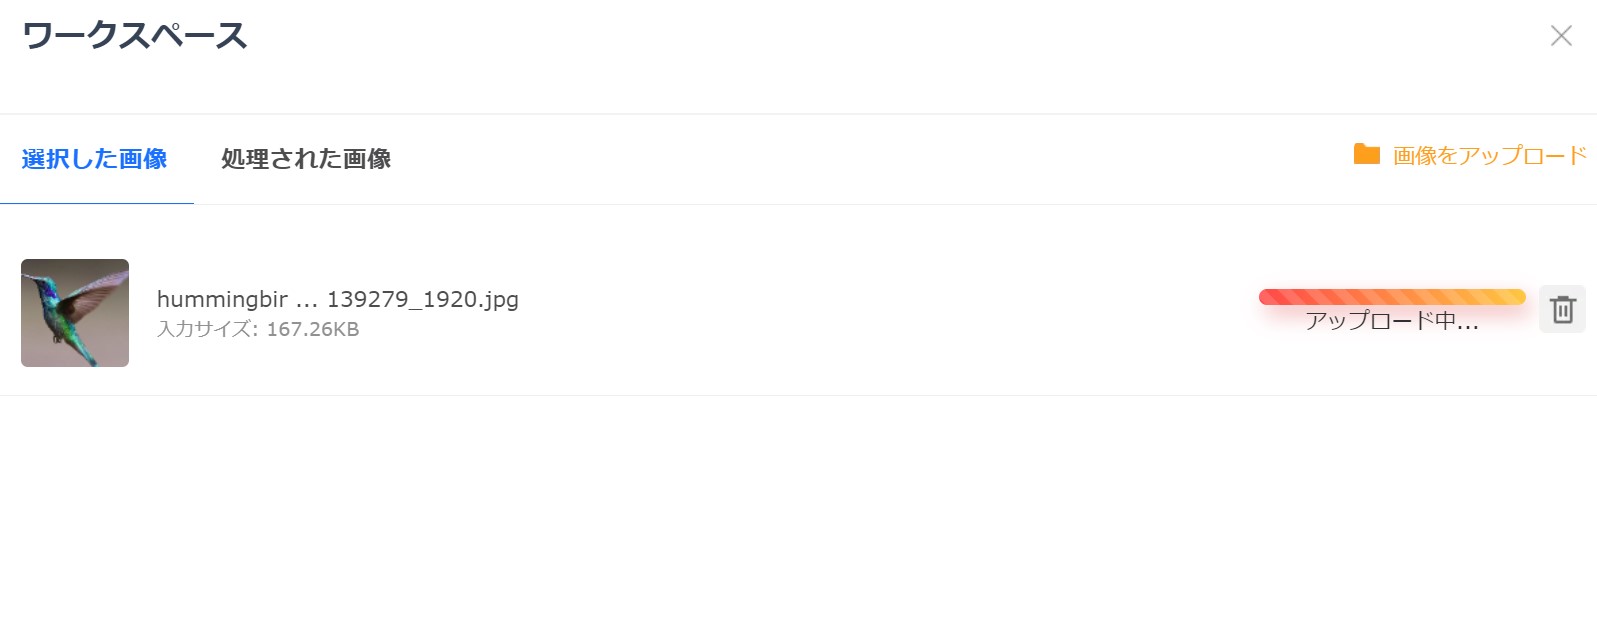1597x621 pixels.
Task: Close the ワークスペース dialog
Action: point(1560,36)
